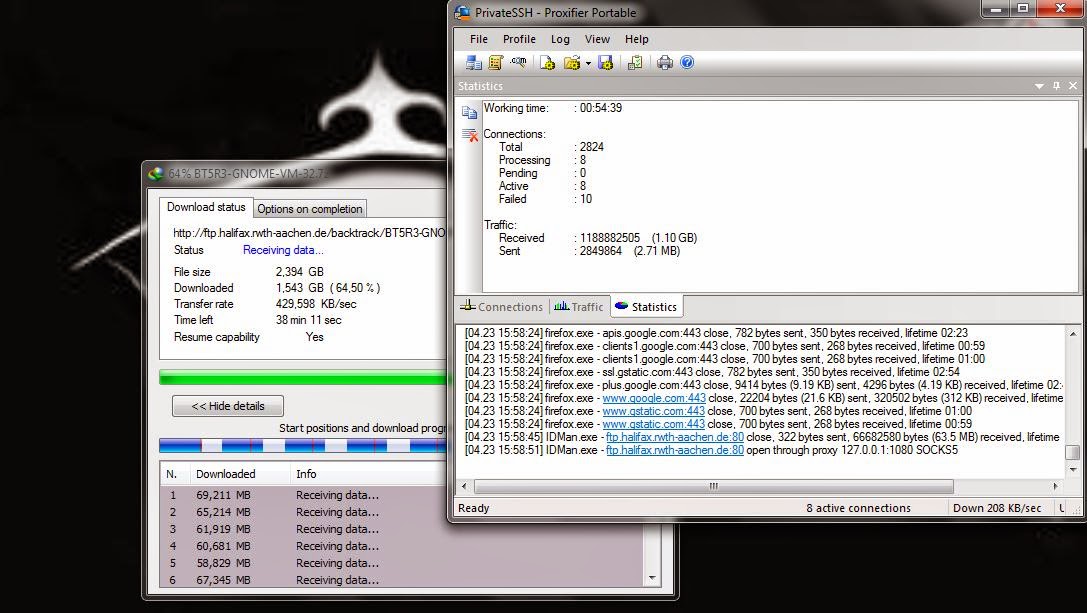Screen dimensions: 1087x613
Task: Switch to the Connections tab
Action: tap(501, 306)
